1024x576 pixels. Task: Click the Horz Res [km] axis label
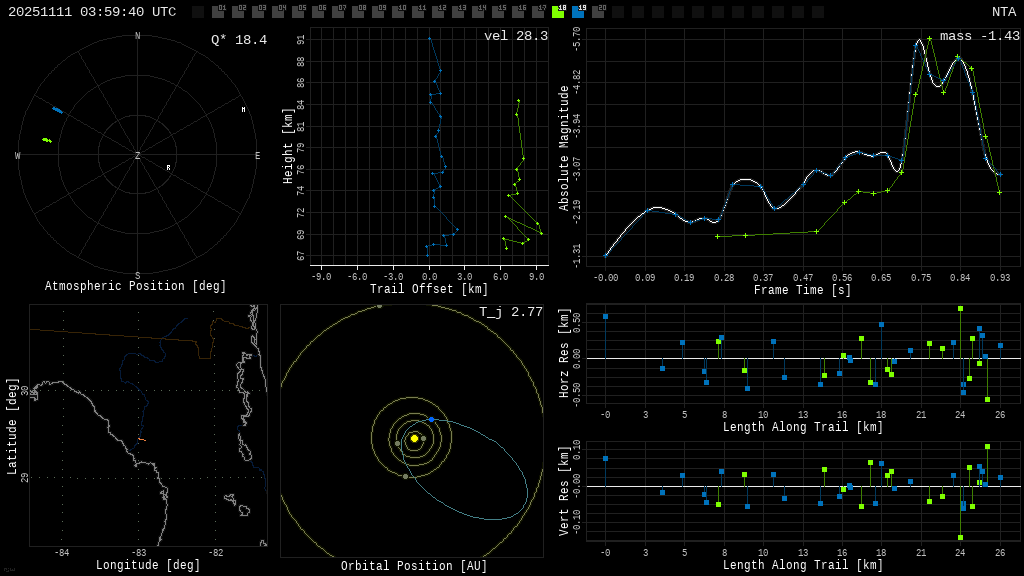[x=564, y=353]
